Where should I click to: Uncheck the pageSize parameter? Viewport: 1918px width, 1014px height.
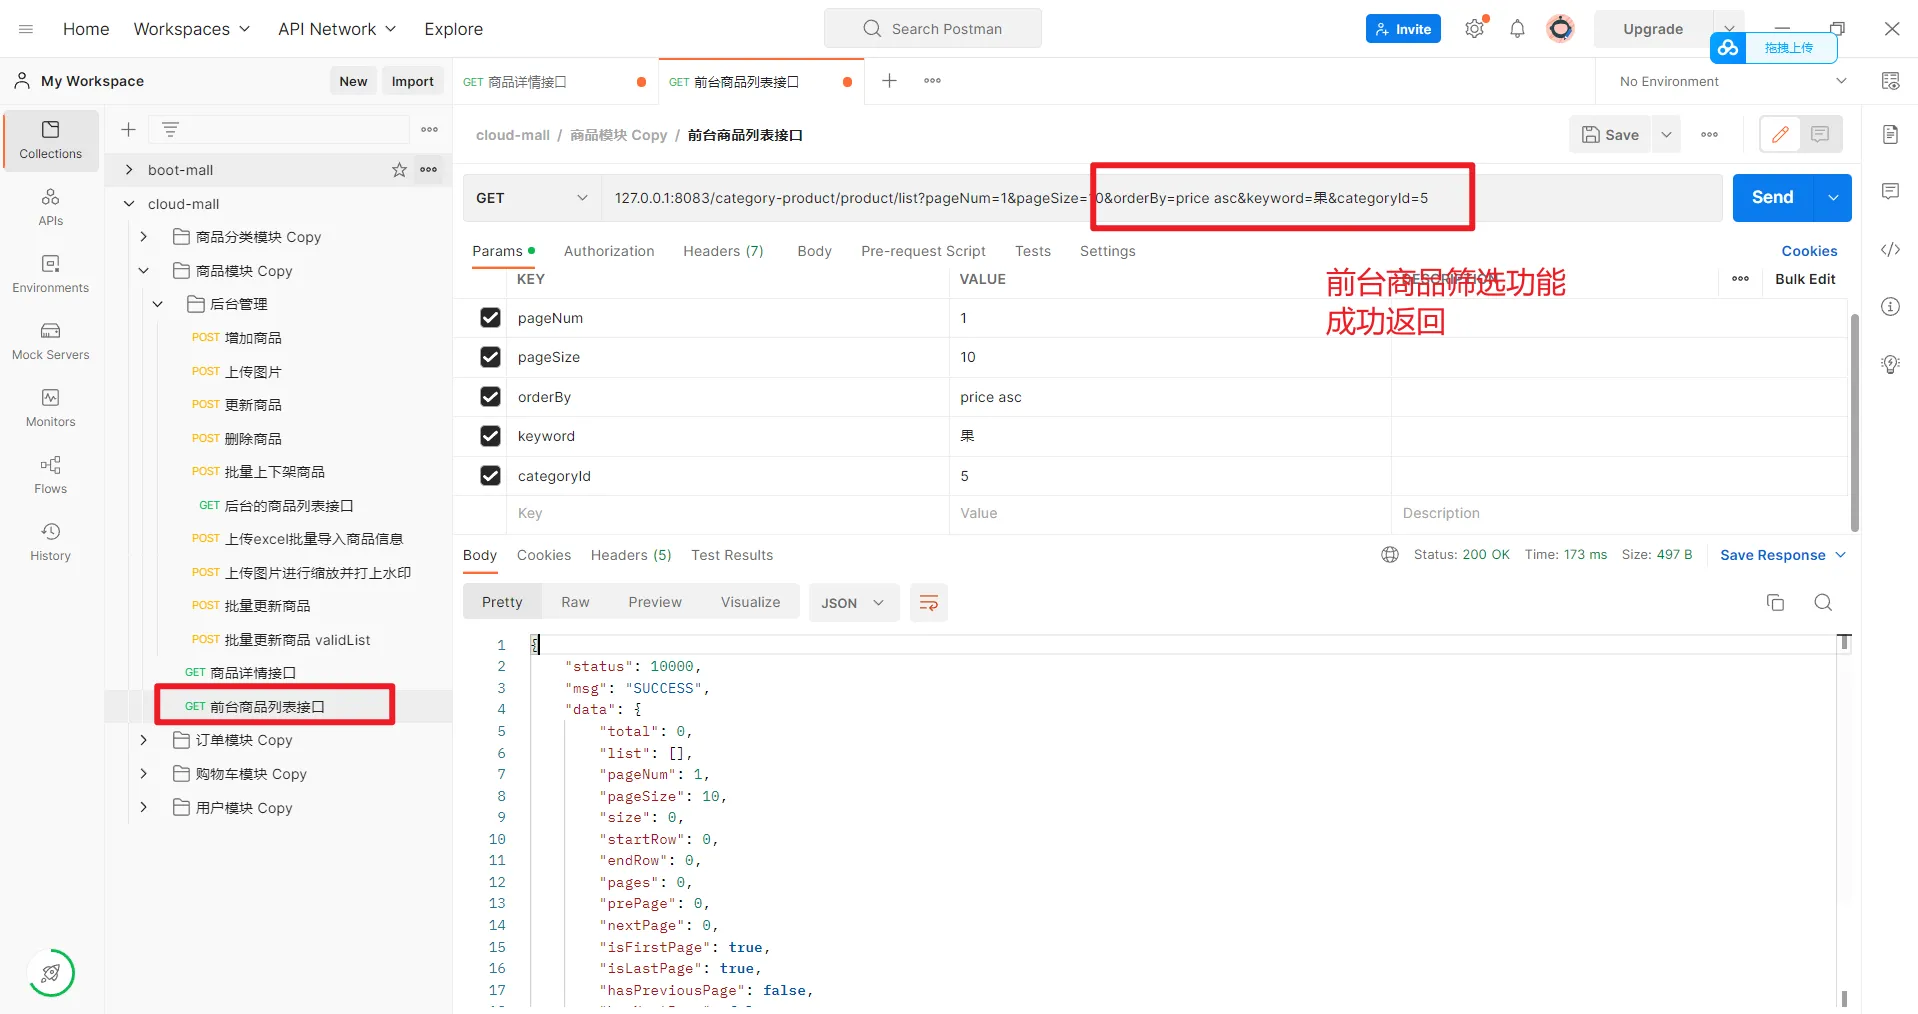(x=490, y=357)
